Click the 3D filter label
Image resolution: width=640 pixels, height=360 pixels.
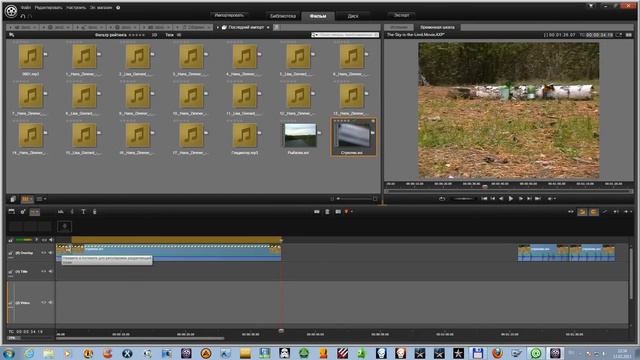[154, 35]
